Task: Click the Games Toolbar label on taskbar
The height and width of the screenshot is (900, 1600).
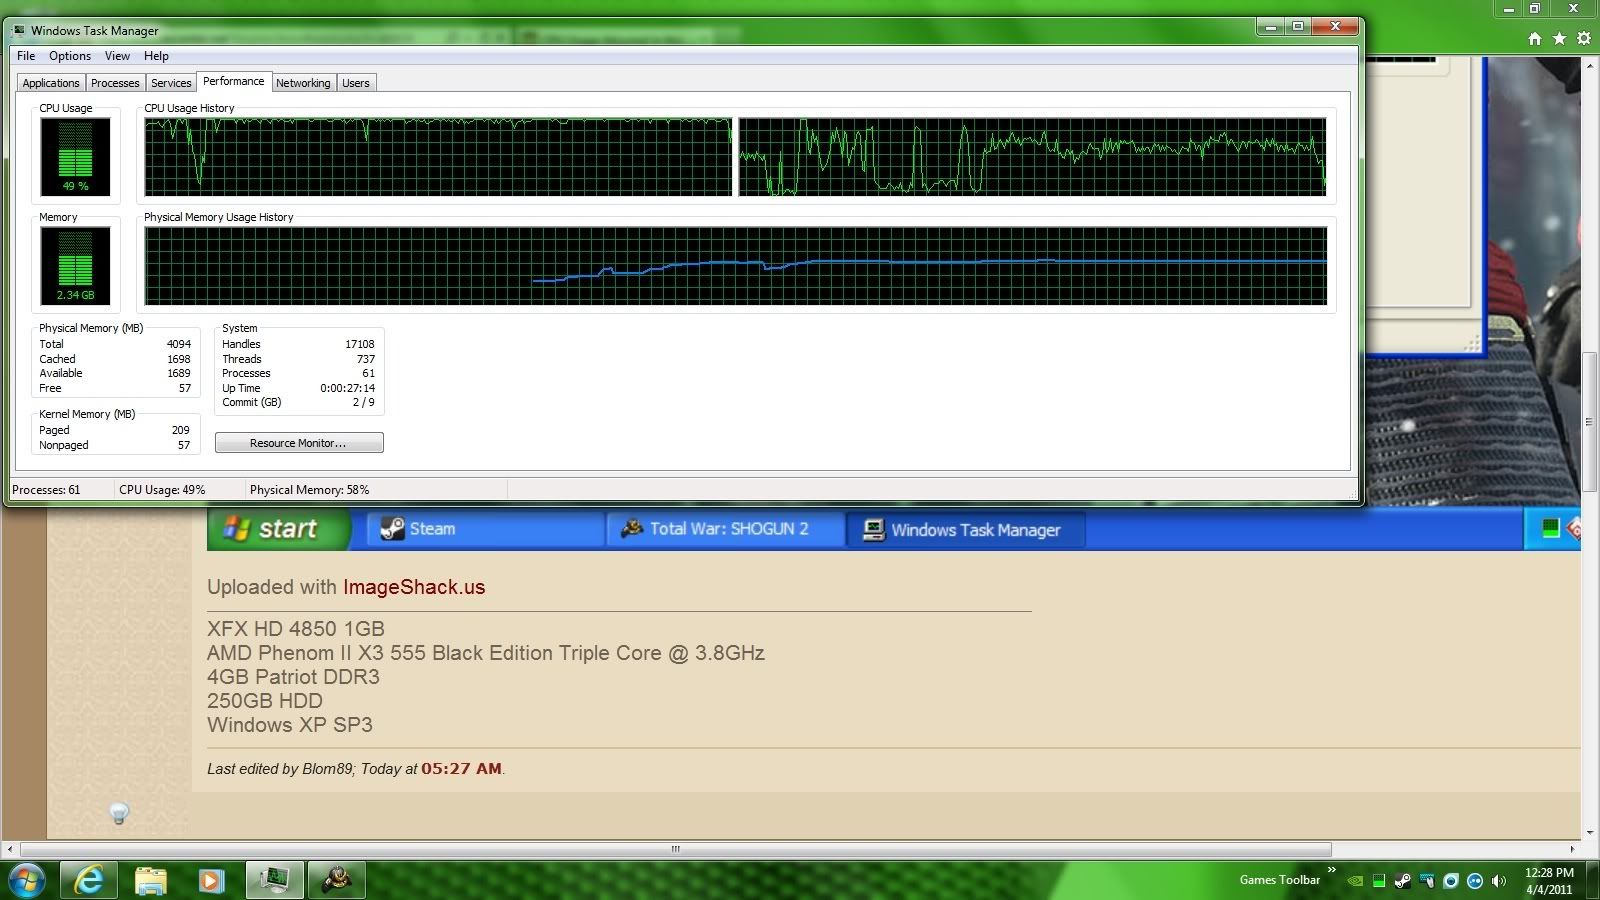Action: click(1280, 880)
